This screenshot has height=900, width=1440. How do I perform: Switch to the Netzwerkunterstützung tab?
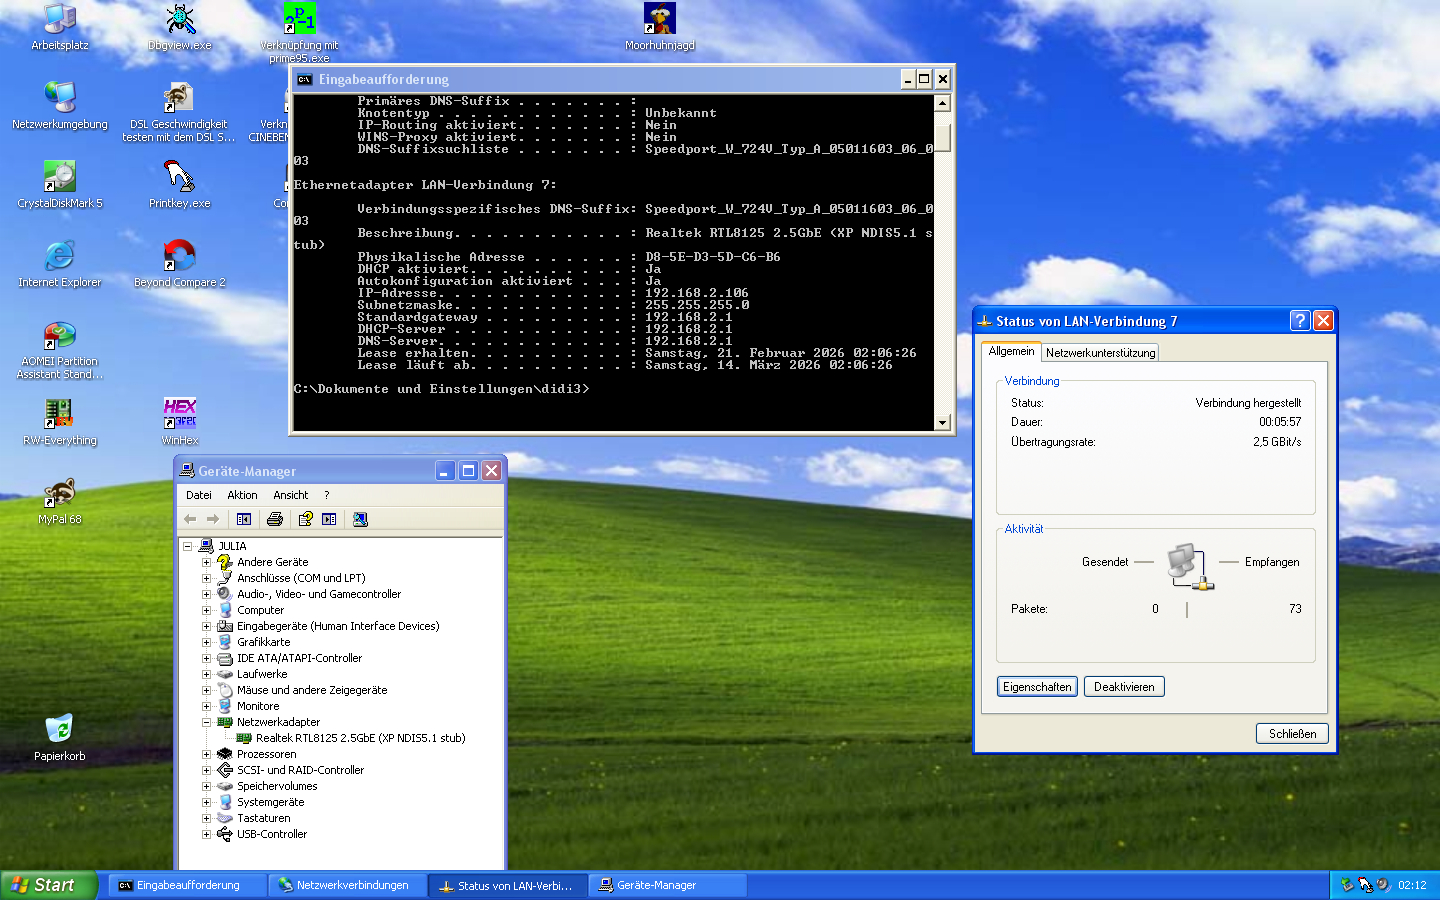(1100, 352)
